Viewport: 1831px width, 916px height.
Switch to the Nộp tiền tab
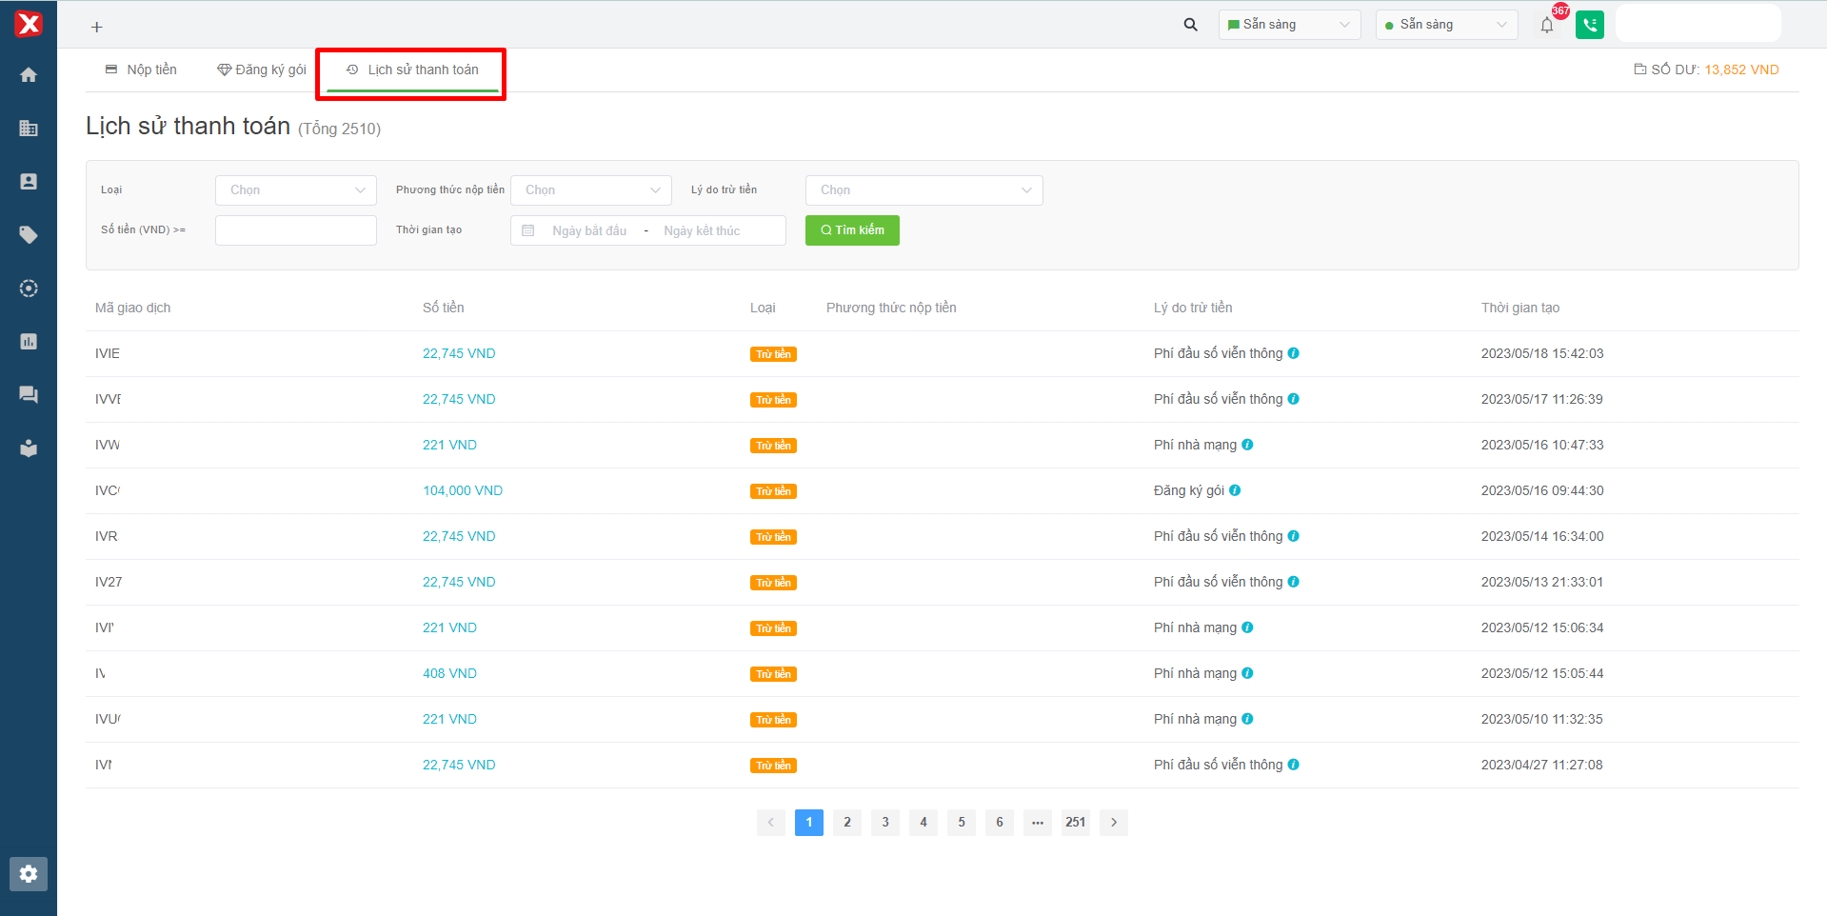click(141, 70)
